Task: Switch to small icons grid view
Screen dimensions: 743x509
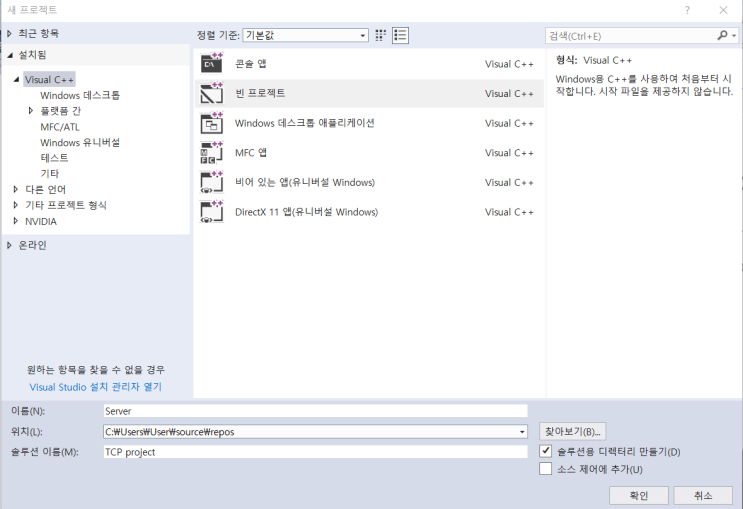Action: point(381,36)
